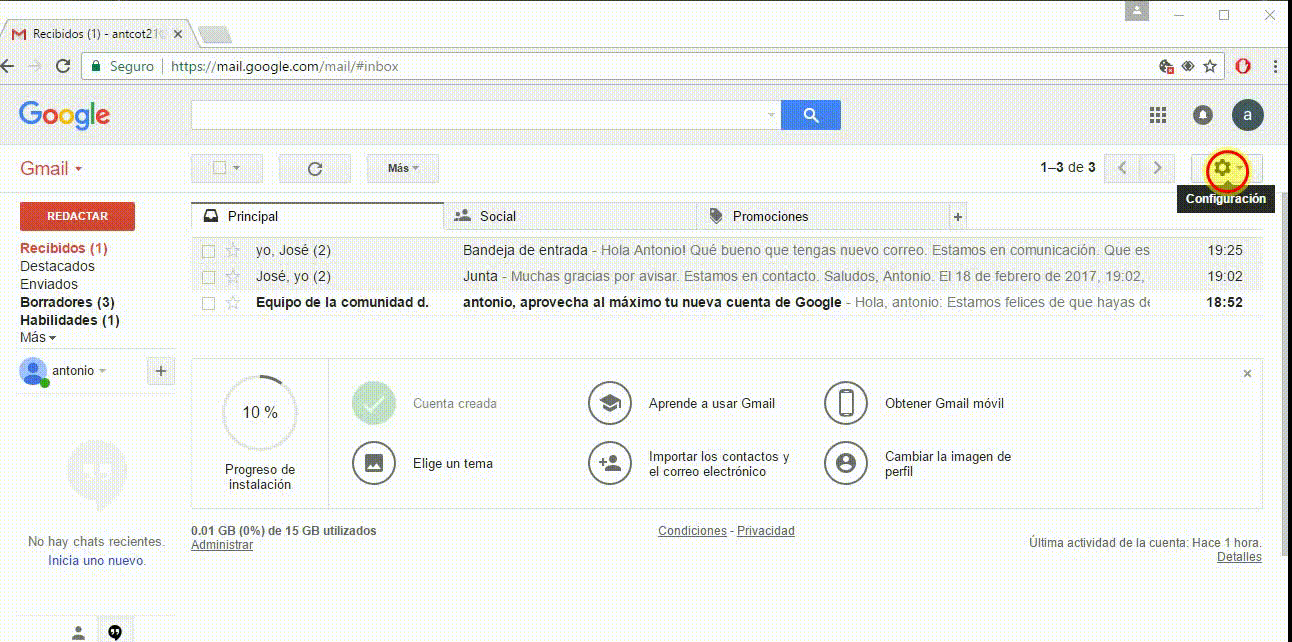Switch to the Principal tab

click(x=317, y=216)
